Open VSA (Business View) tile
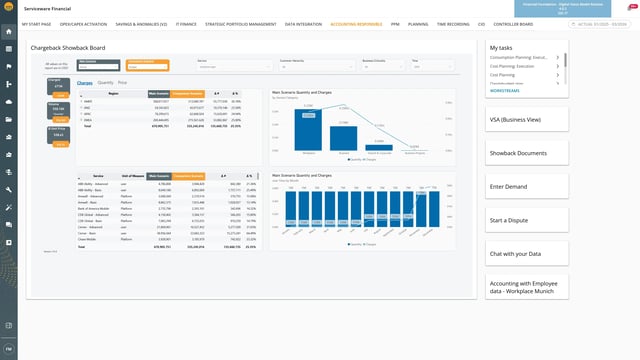This screenshot has width=640, height=360. (x=527, y=120)
